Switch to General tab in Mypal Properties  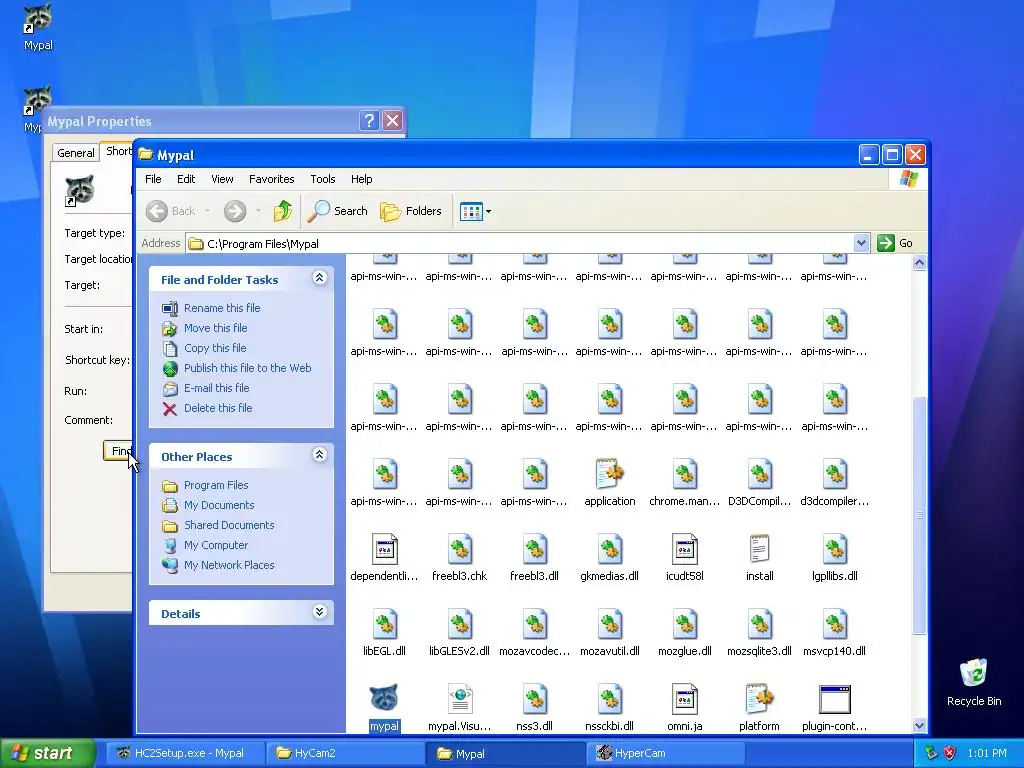click(x=76, y=153)
